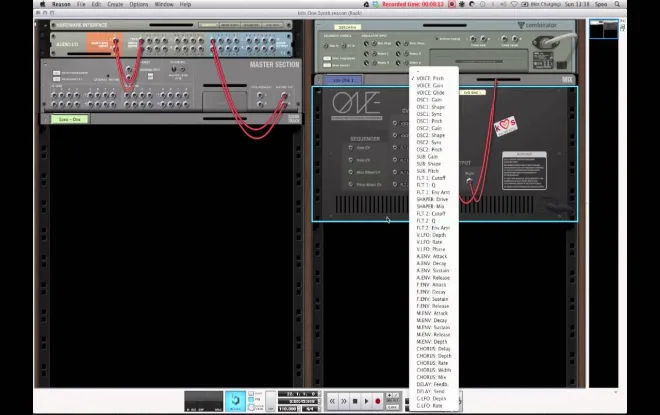
Task: Select A.ENV: Attack in the popup list
Action: [x=434, y=256]
